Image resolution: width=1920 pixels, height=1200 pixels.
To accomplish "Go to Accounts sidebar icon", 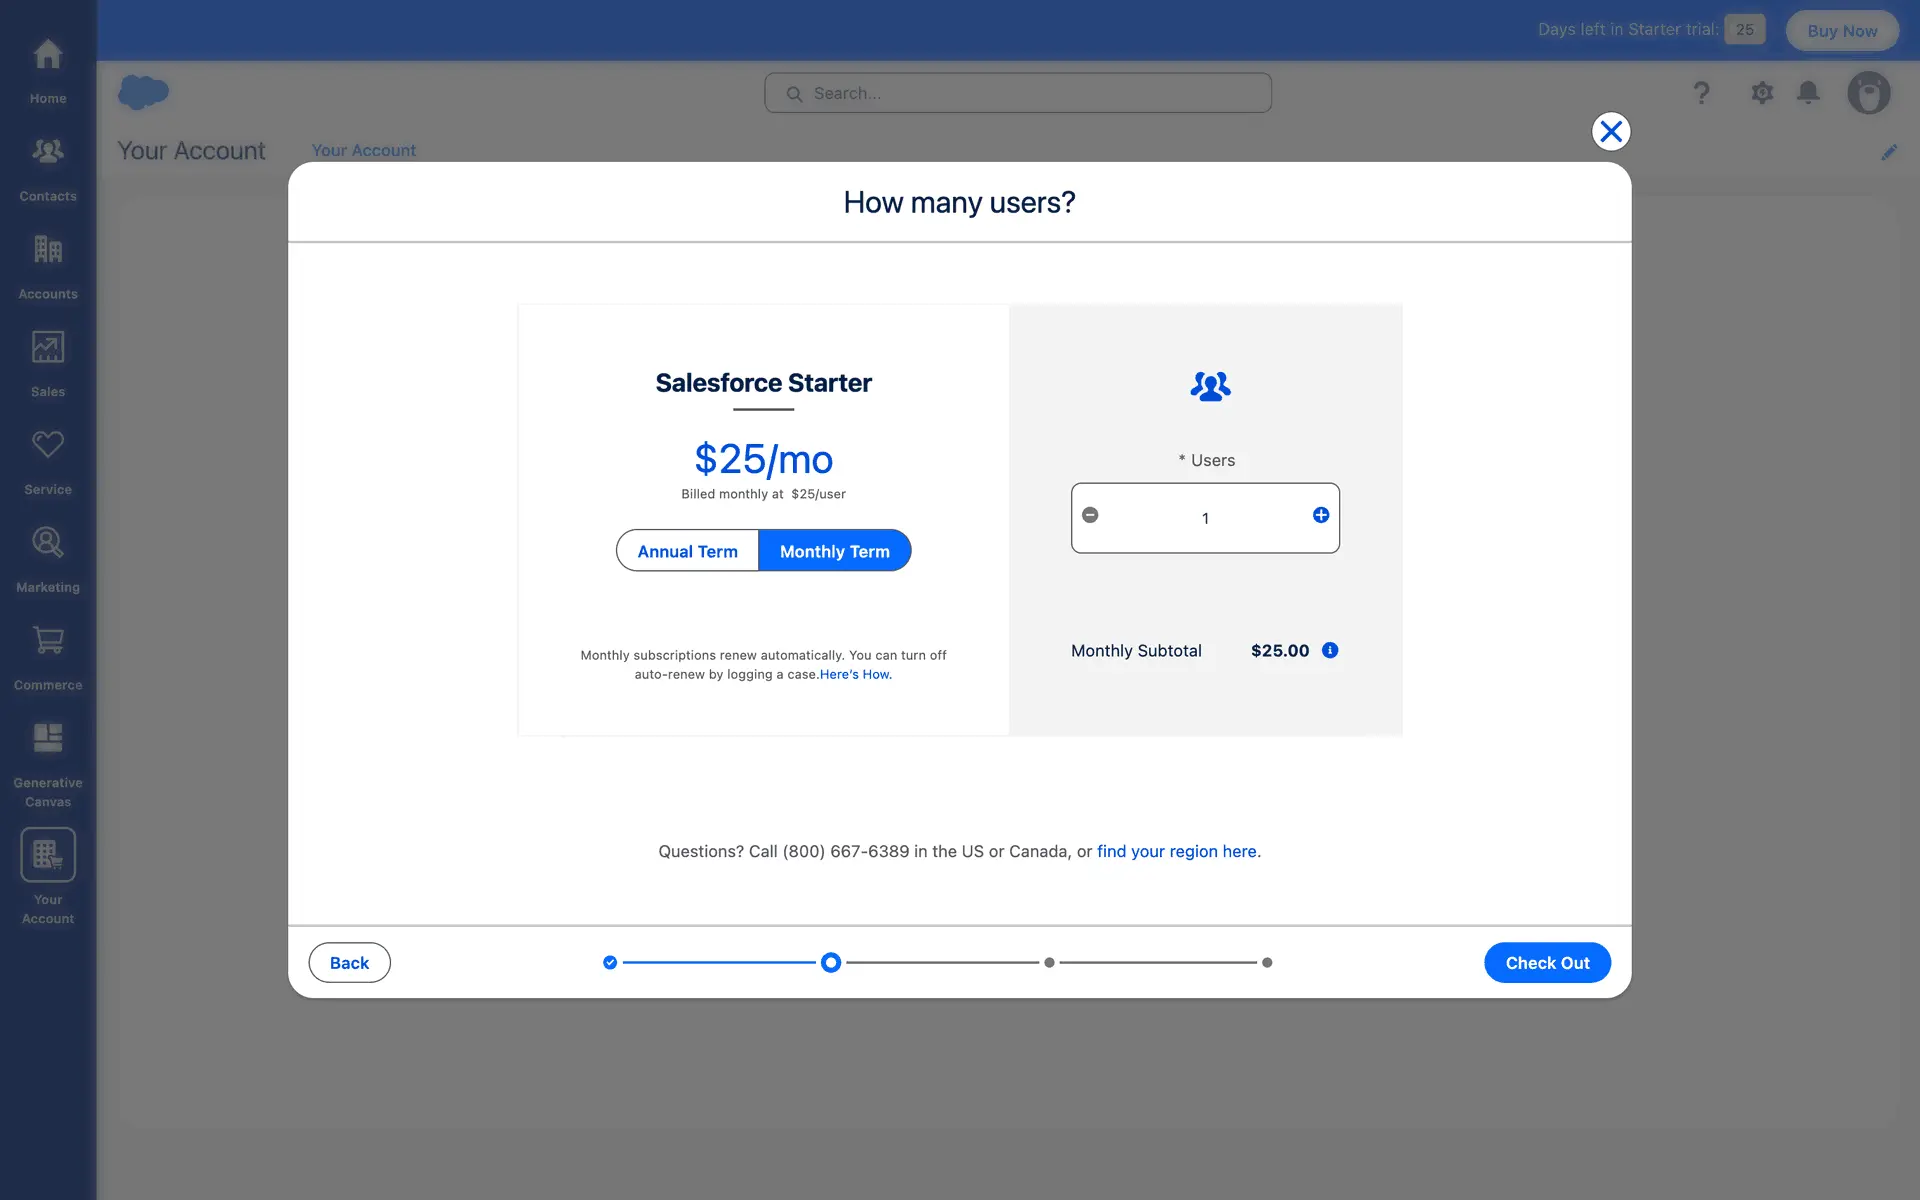I will coord(47,264).
